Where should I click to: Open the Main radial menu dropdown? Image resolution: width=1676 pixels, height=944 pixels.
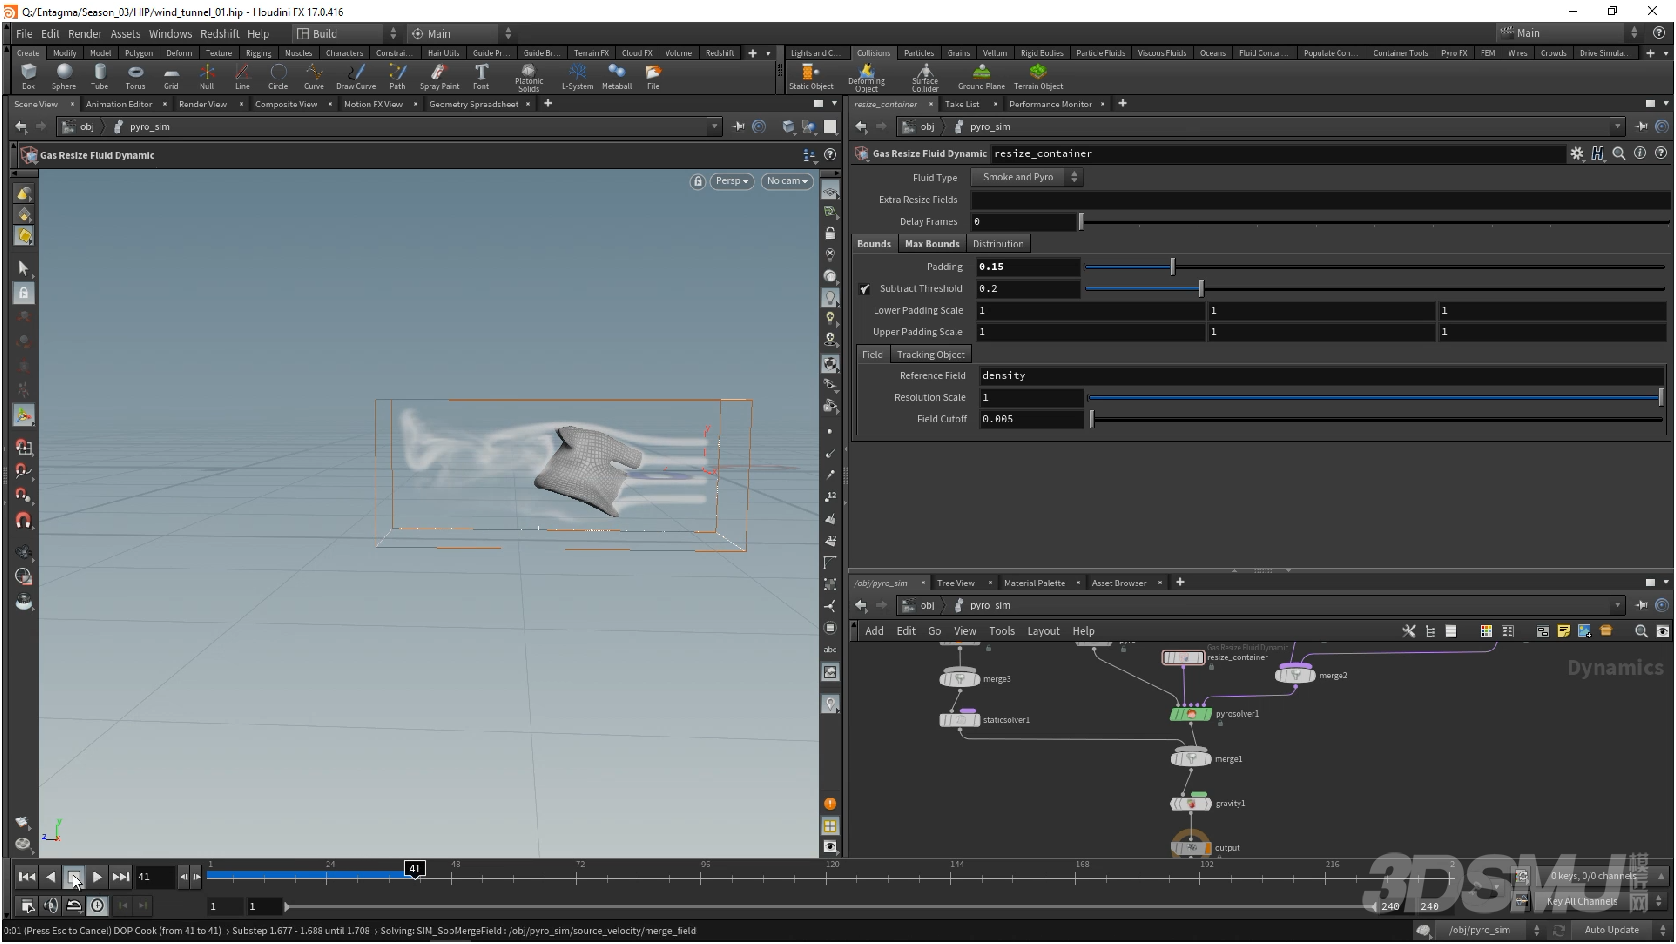[x=461, y=33]
